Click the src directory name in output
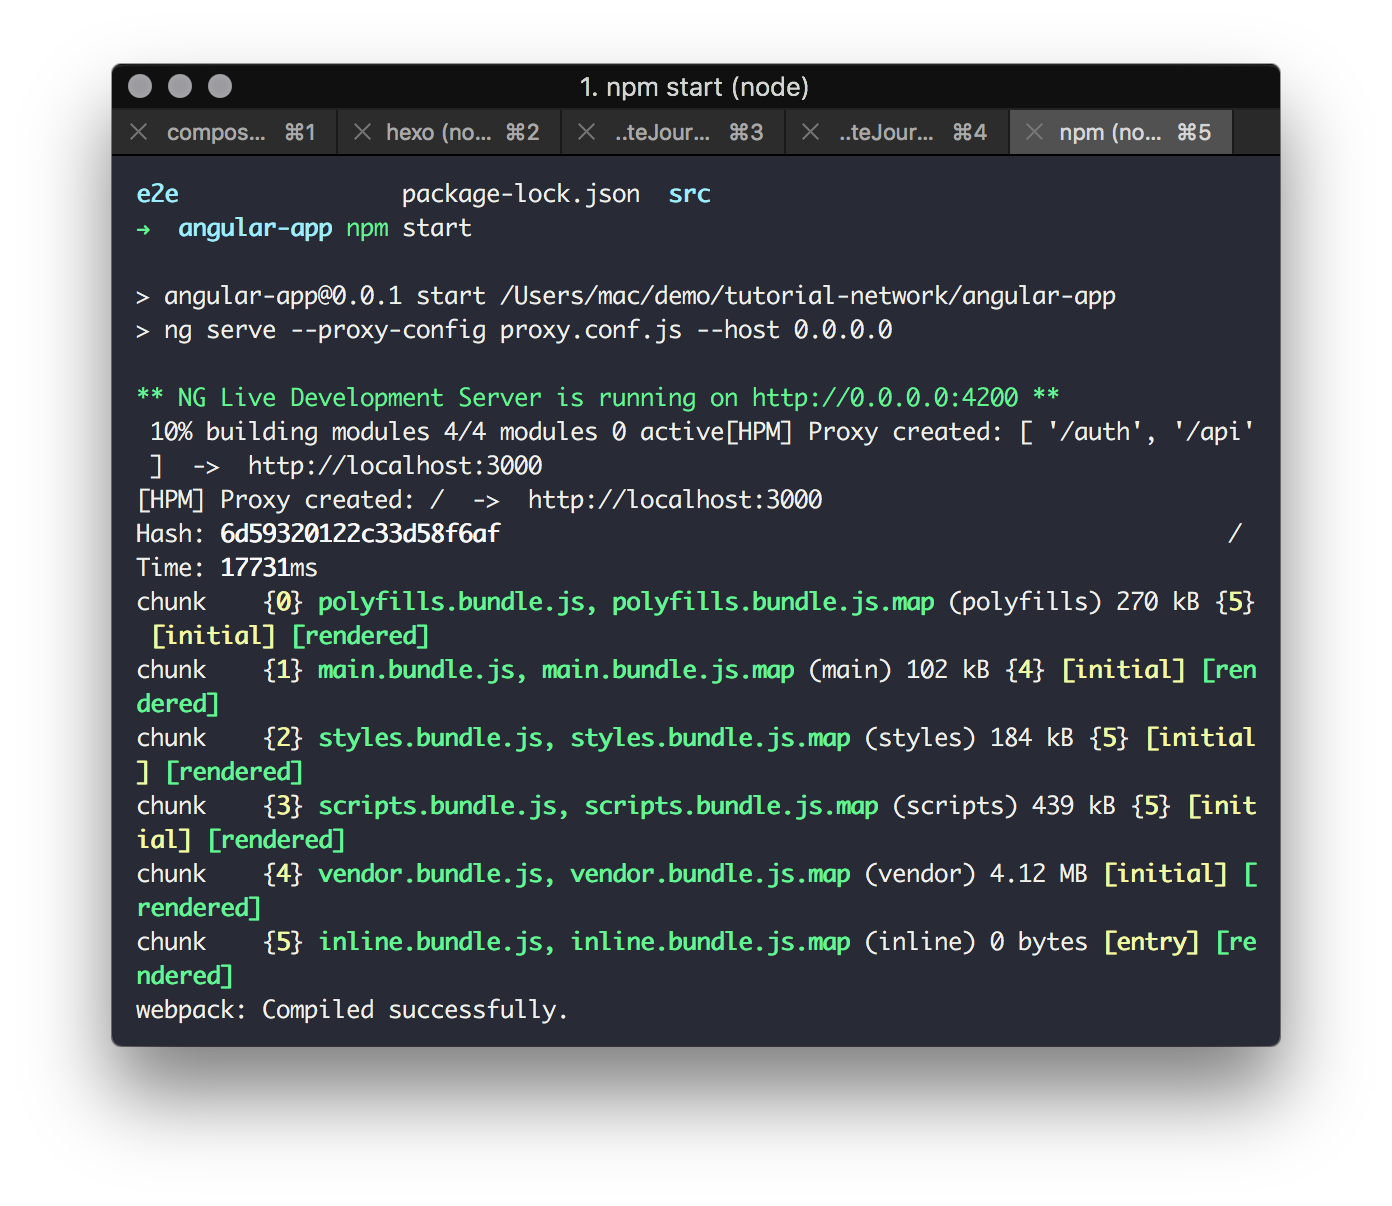 click(689, 193)
